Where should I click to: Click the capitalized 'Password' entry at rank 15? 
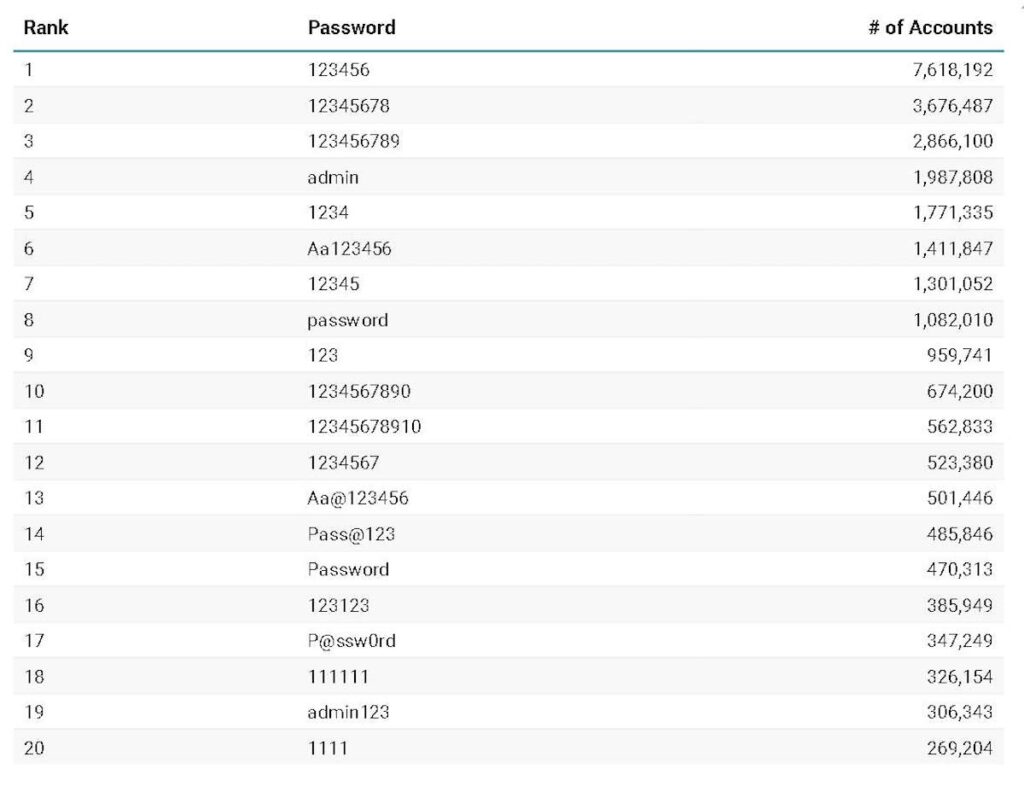pyautogui.click(x=348, y=569)
